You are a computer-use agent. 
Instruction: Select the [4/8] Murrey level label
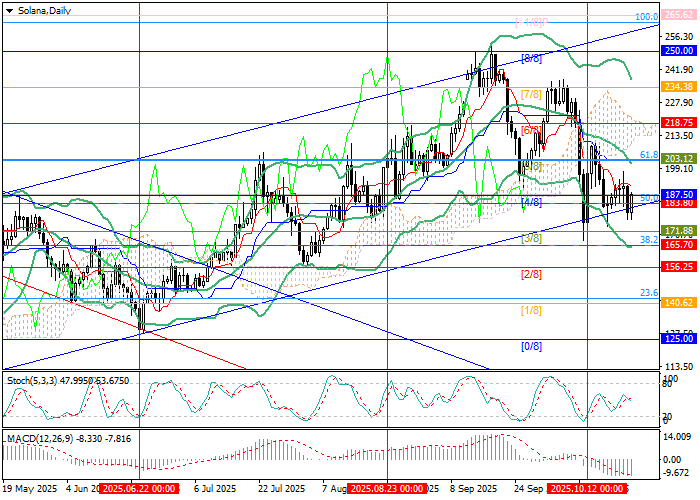point(531,203)
